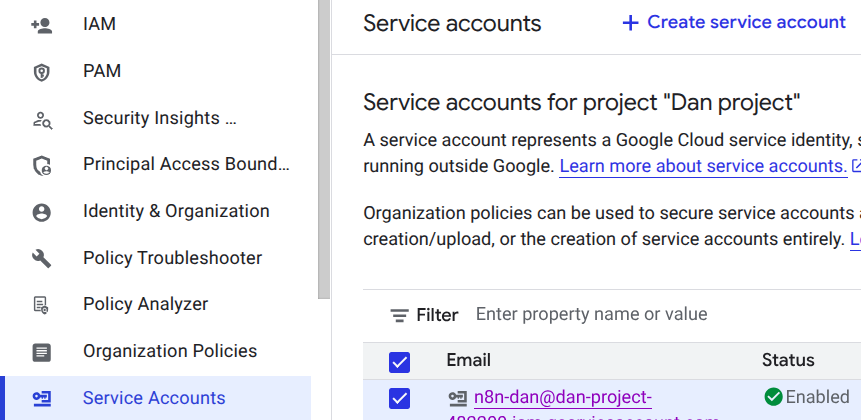This screenshot has height=420, width=861.
Task: Uncheck the n8n-dan service account row checkbox
Action: [x=399, y=398]
